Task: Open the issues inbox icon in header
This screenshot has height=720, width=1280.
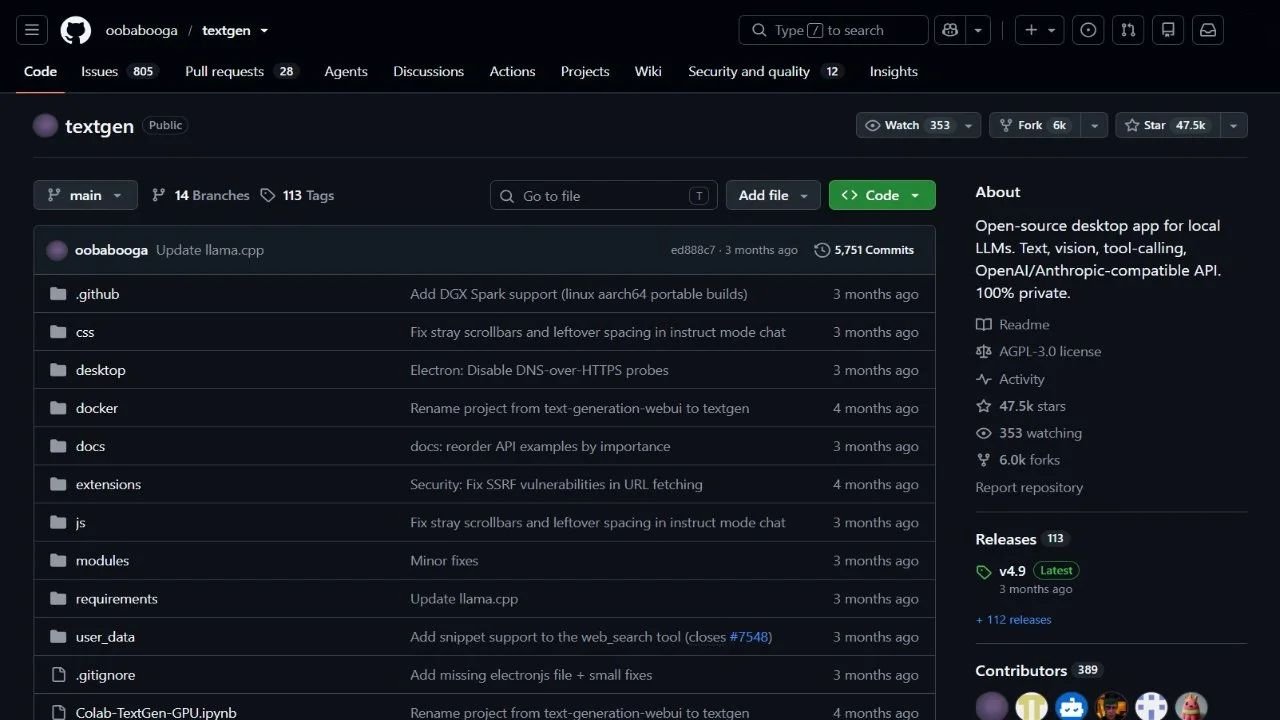Action: pyautogui.click(x=1088, y=30)
